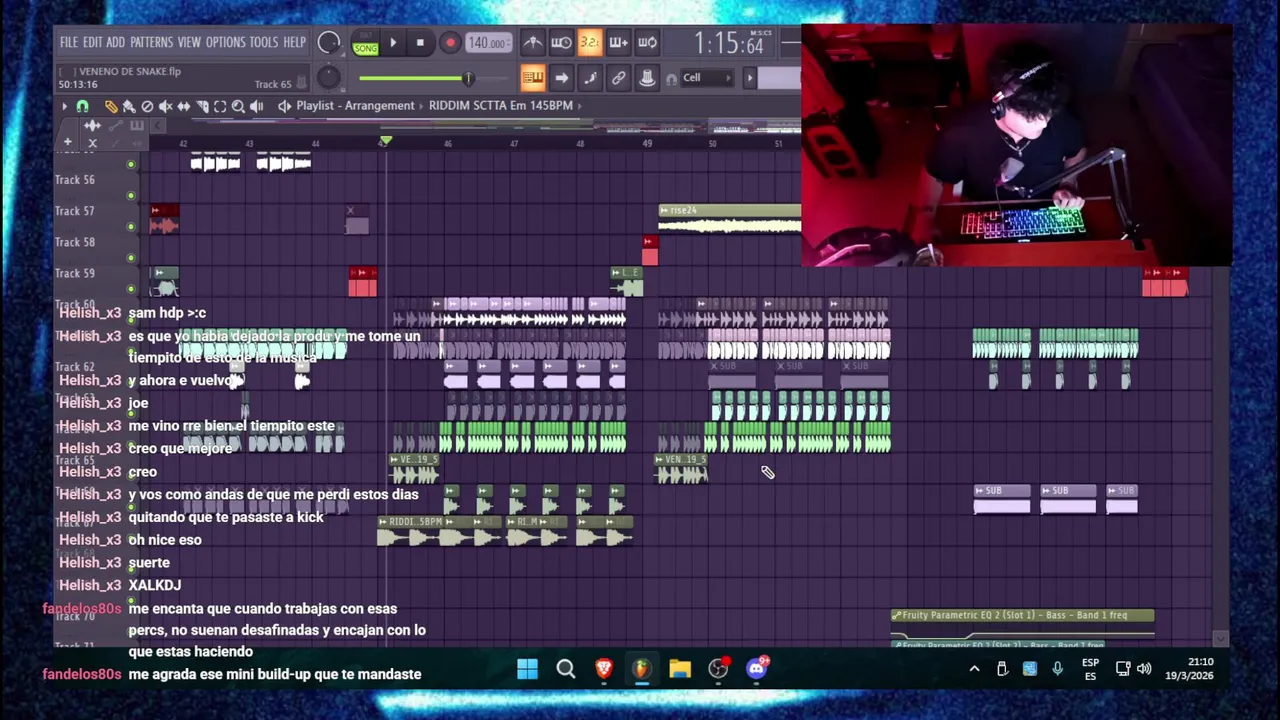Adjust the master volume knob
The height and width of the screenshot is (720, 1280).
[x=328, y=43]
